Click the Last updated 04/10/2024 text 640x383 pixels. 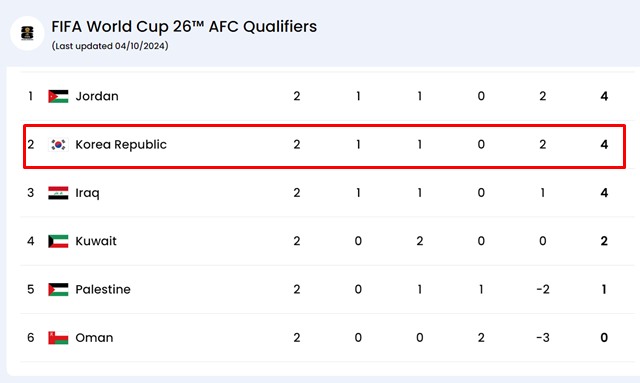[x=110, y=46]
